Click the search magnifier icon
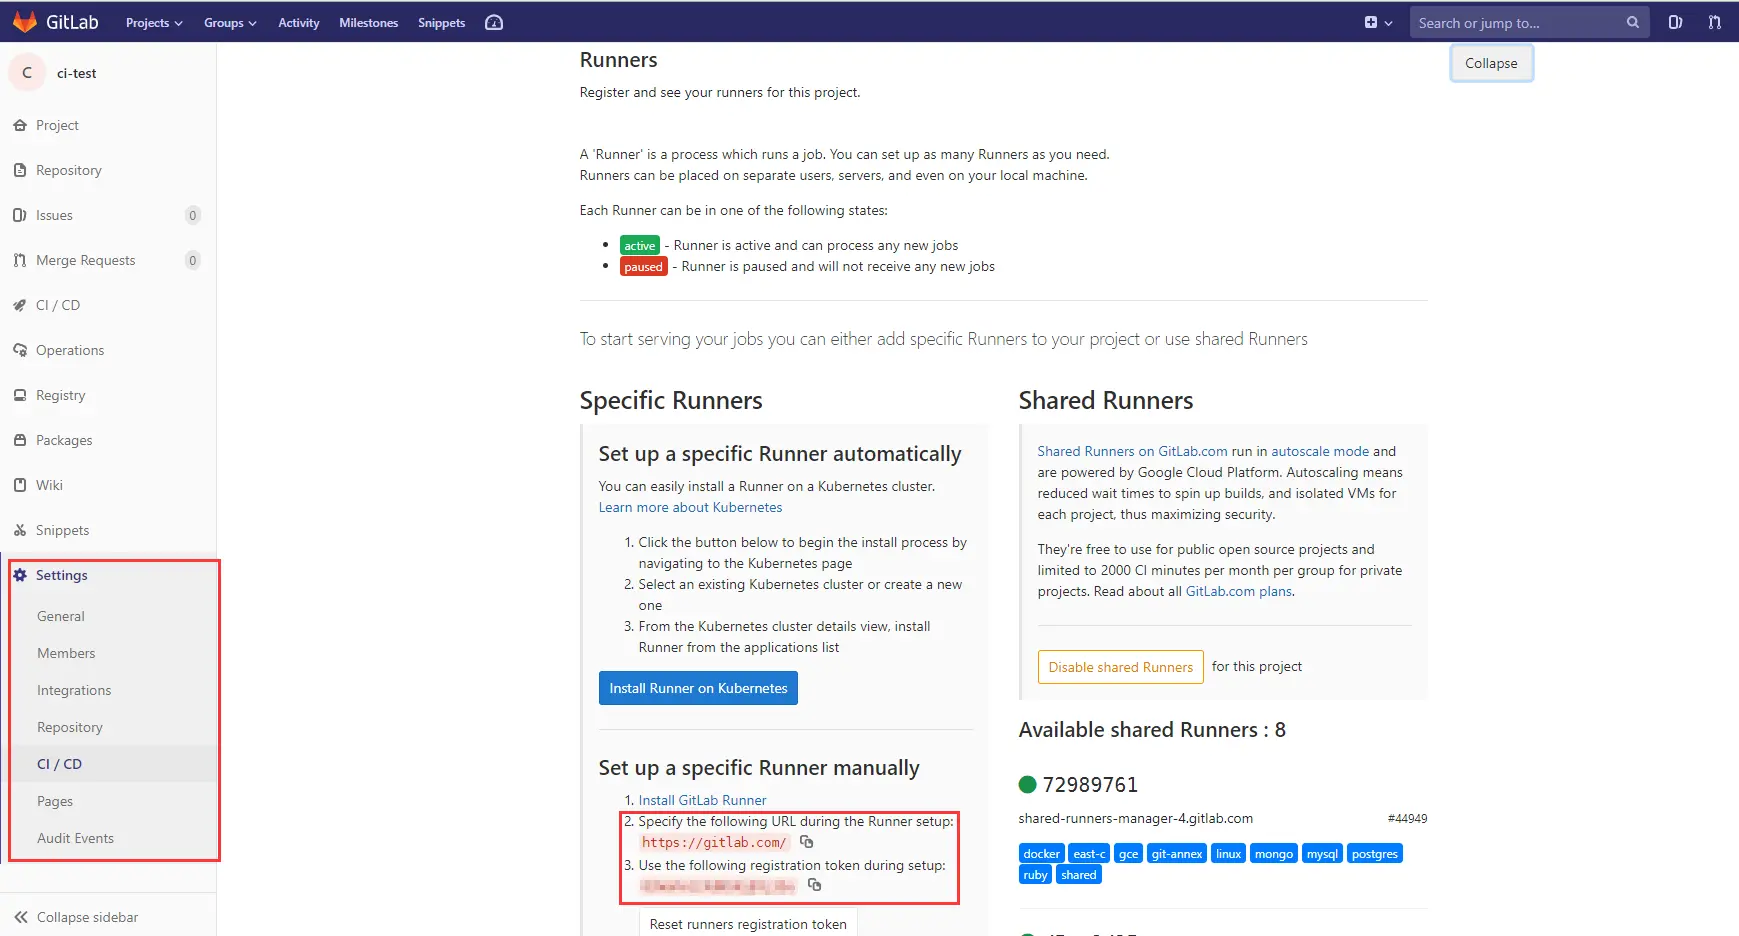The height and width of the screenshot is (936, 1739). point(1633,22)
